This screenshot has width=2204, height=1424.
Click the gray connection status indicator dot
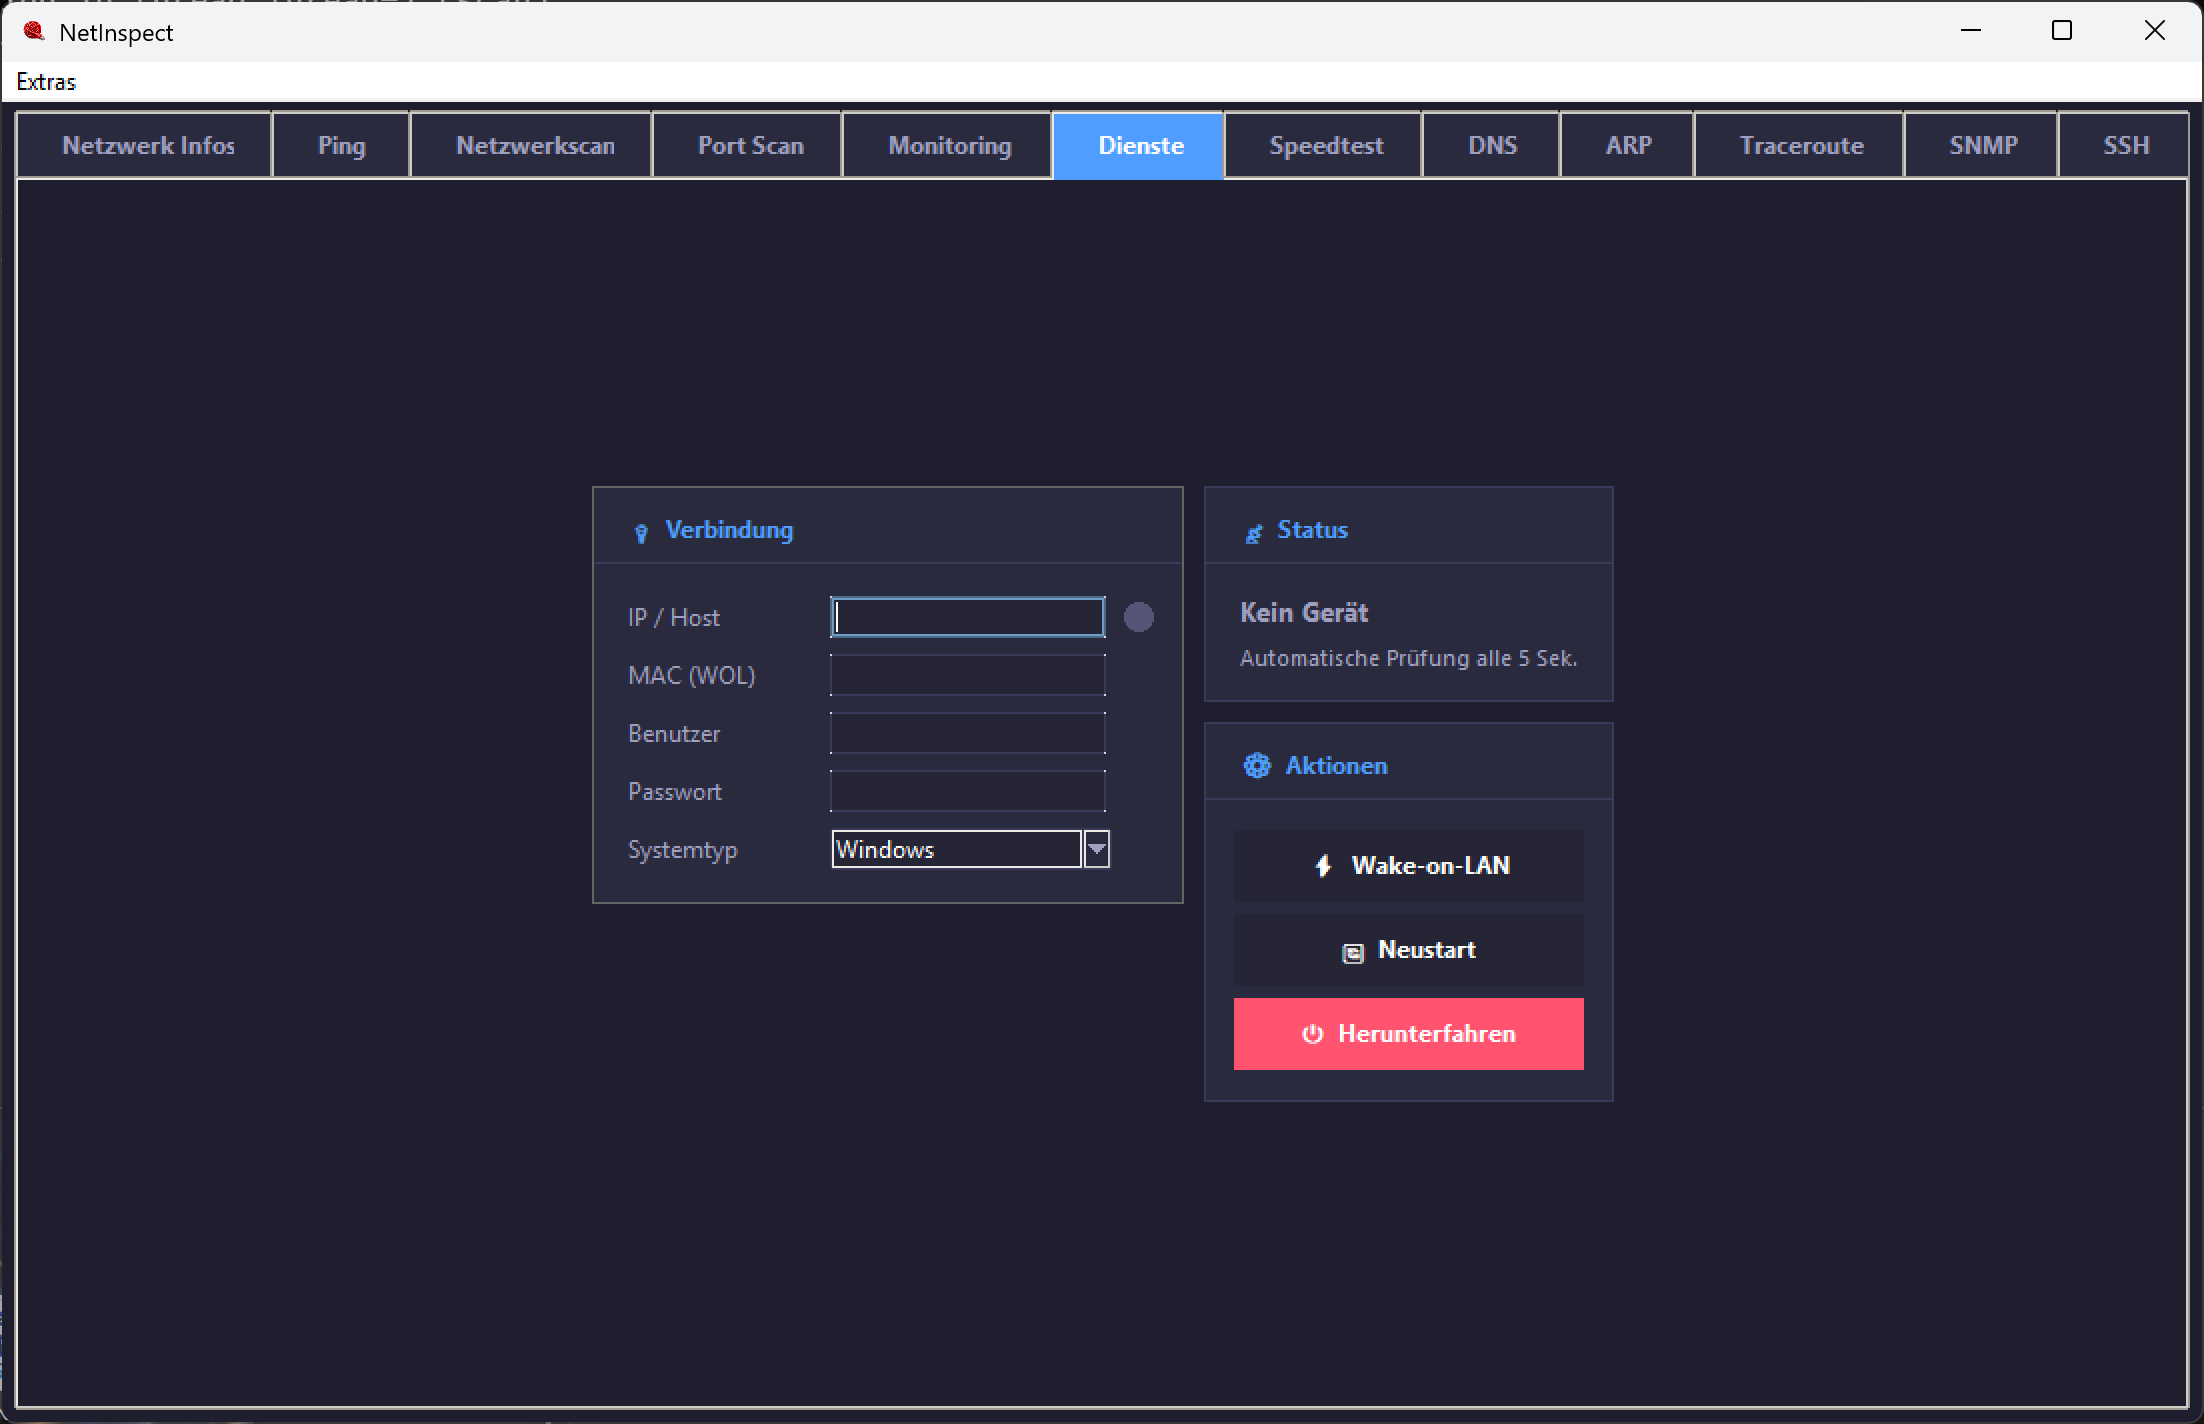coord(1139,617)
